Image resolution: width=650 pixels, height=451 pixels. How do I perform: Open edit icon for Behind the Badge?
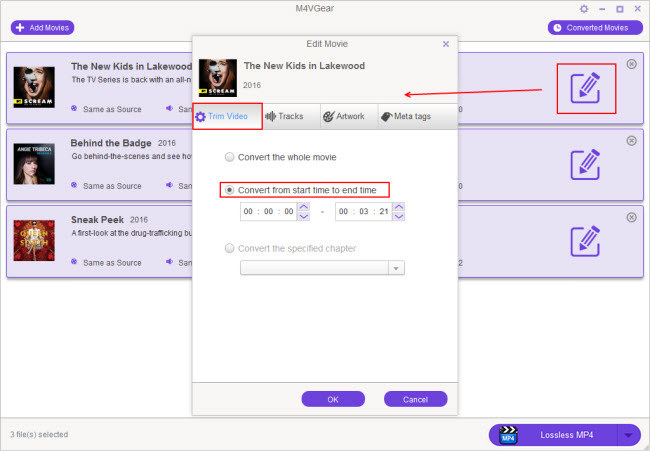click(x=585, y=165)
